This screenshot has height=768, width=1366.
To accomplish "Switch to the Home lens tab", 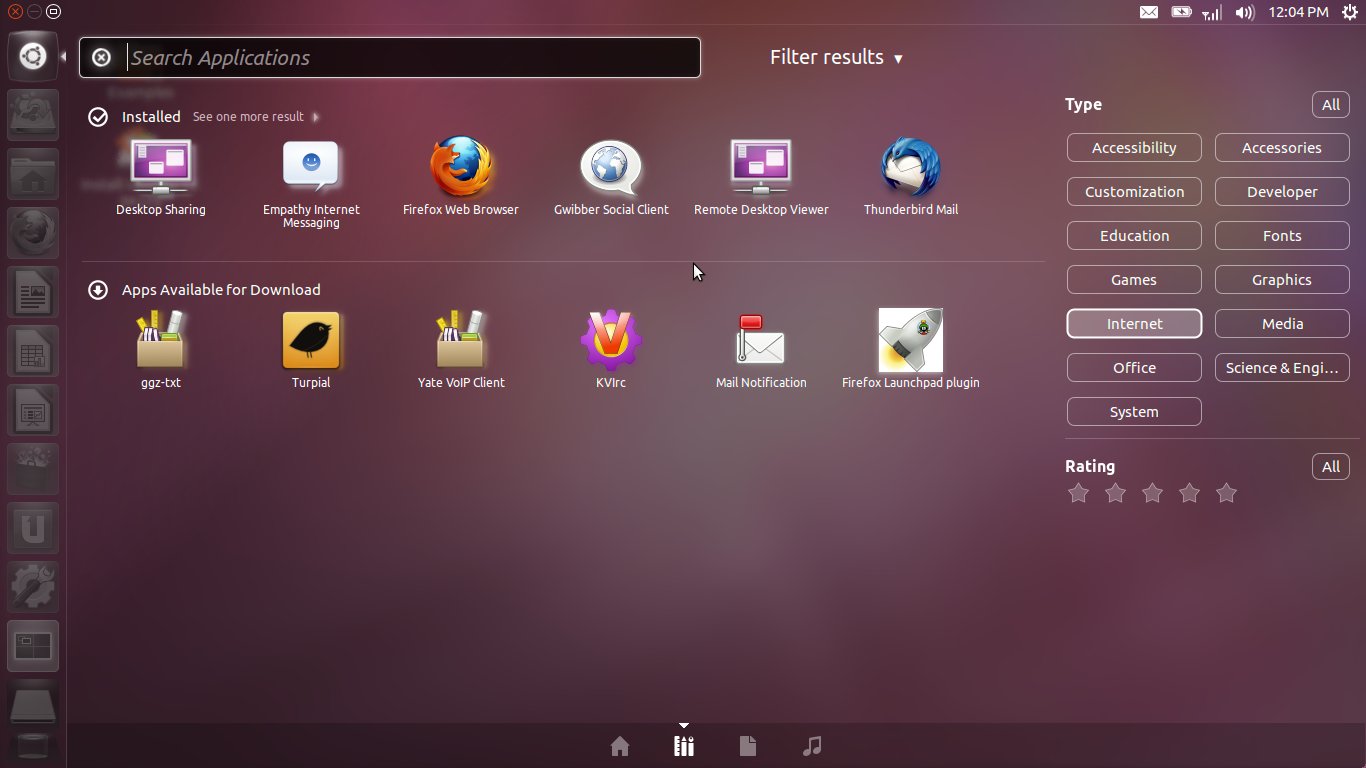I will [620, 746].
